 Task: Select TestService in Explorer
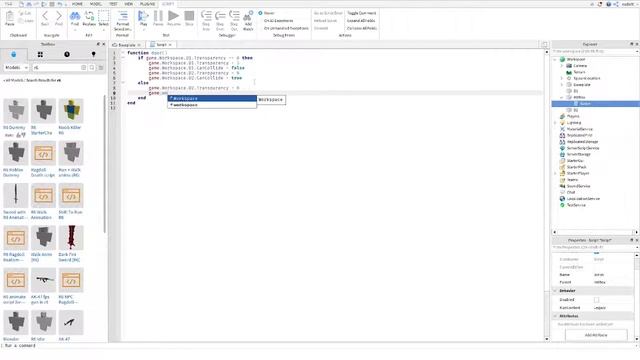576,205
